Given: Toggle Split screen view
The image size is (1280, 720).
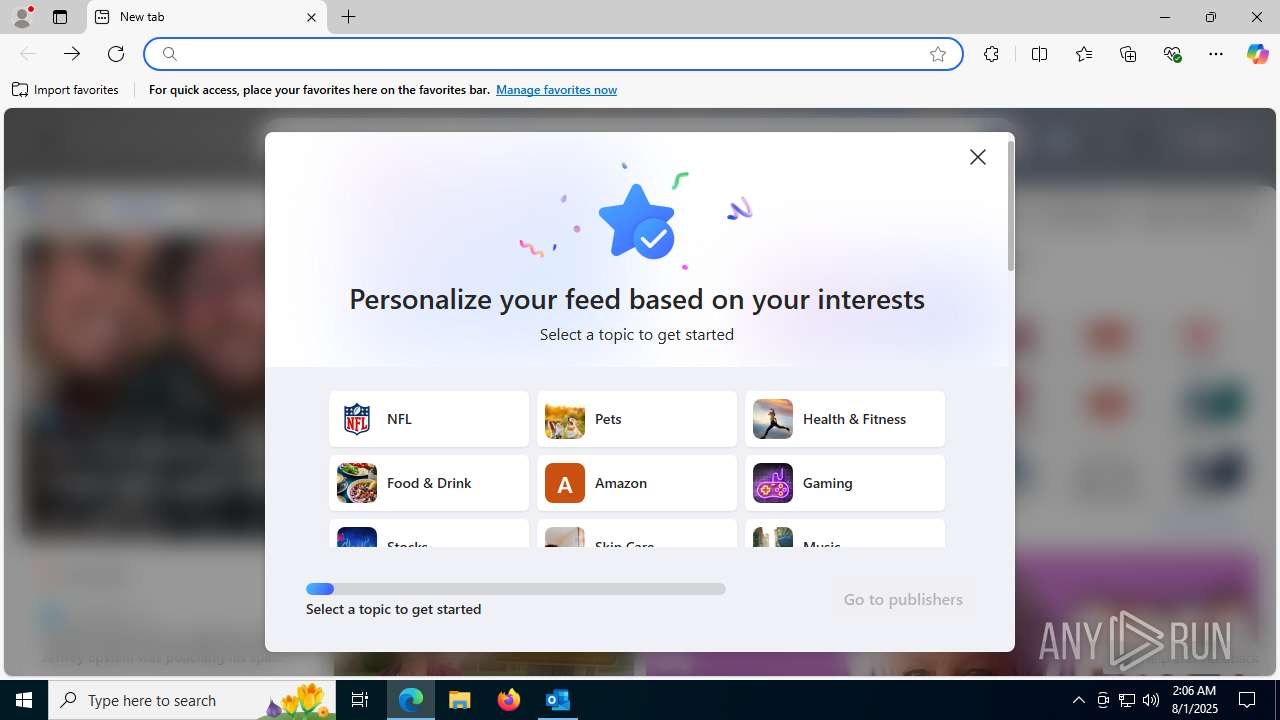Looking at the screenshot, I should [1039, 54].
